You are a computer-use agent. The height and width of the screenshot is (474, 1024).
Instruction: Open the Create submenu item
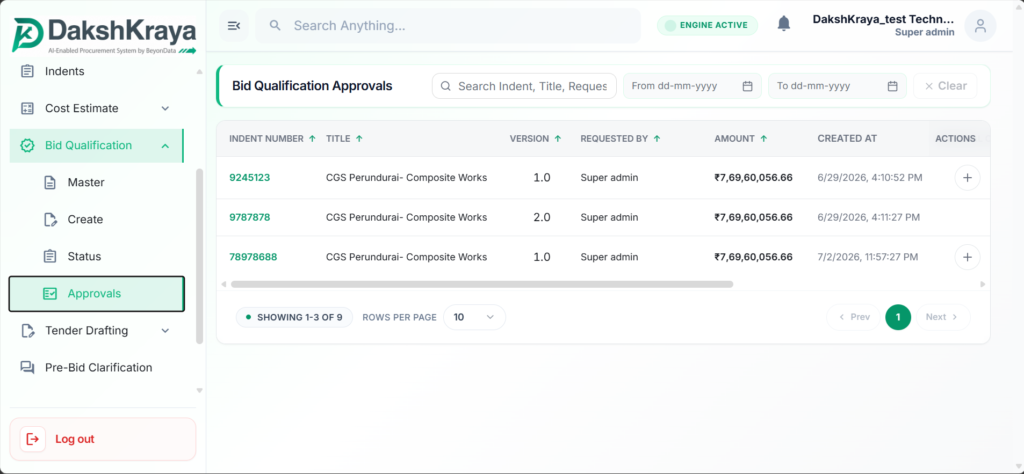point(97,219)
